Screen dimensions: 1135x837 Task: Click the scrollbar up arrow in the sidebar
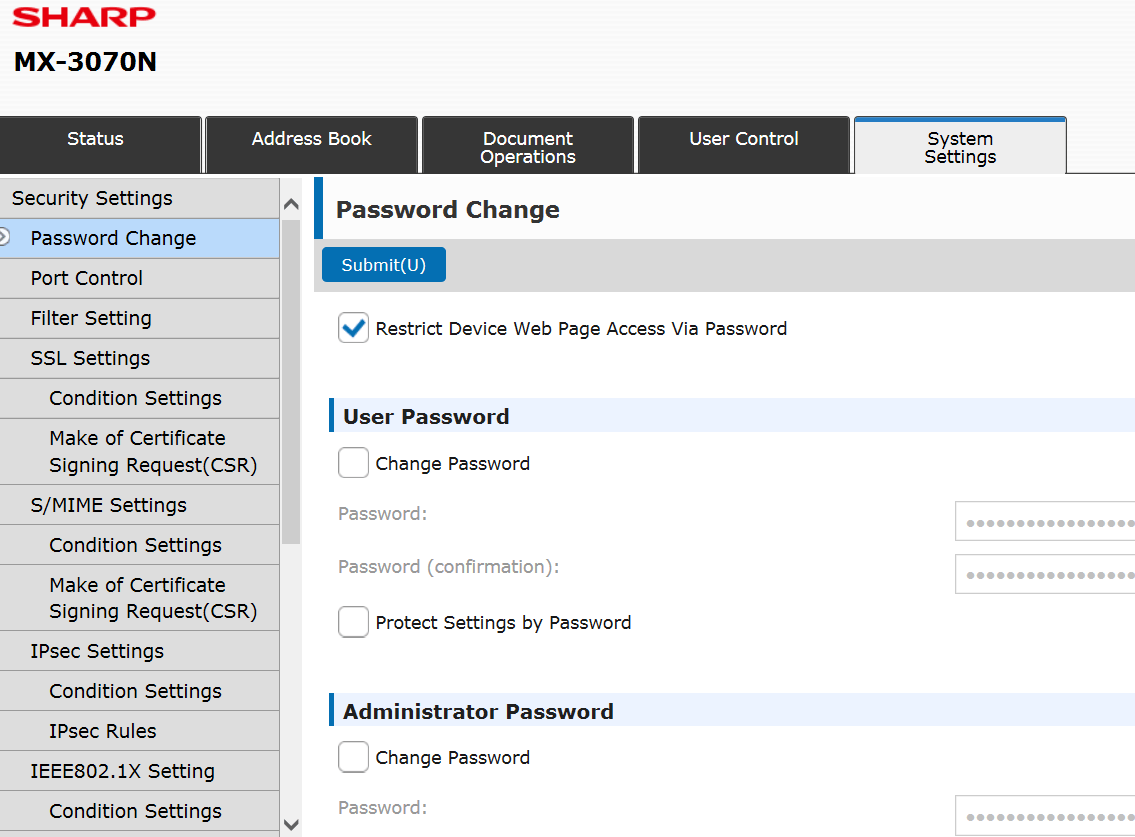coord(290,203)
